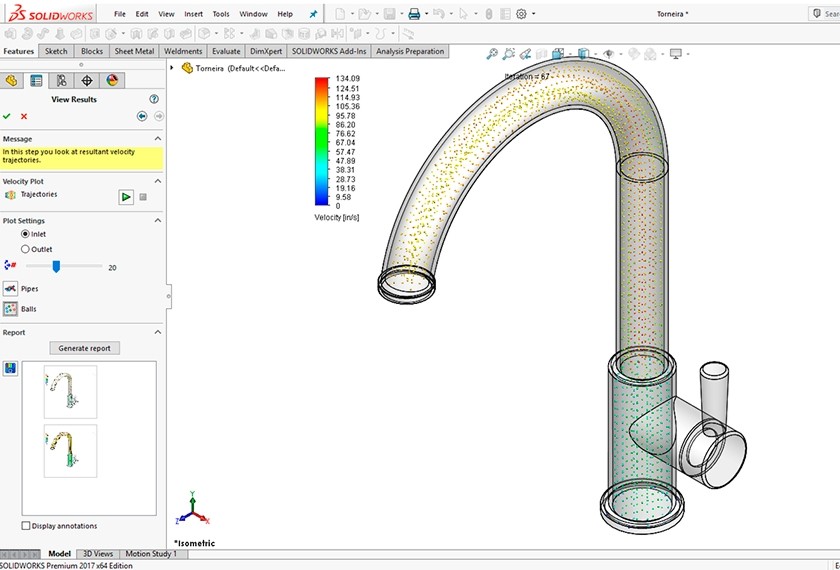Enable the Display annotations checkbox
The height and width of the screenshot is (570, 840).
26,525
